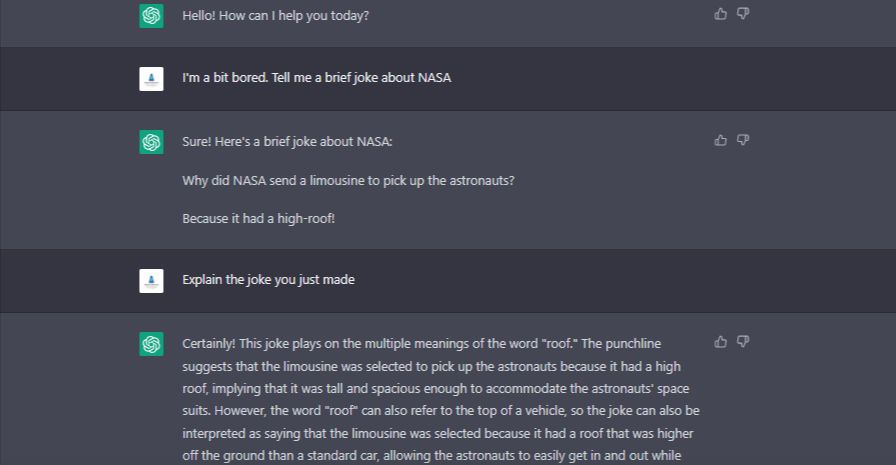The image size is (896, 465).
Task: Thumbs down the NASA limousine joke response
Action: (x=743, y=140)
